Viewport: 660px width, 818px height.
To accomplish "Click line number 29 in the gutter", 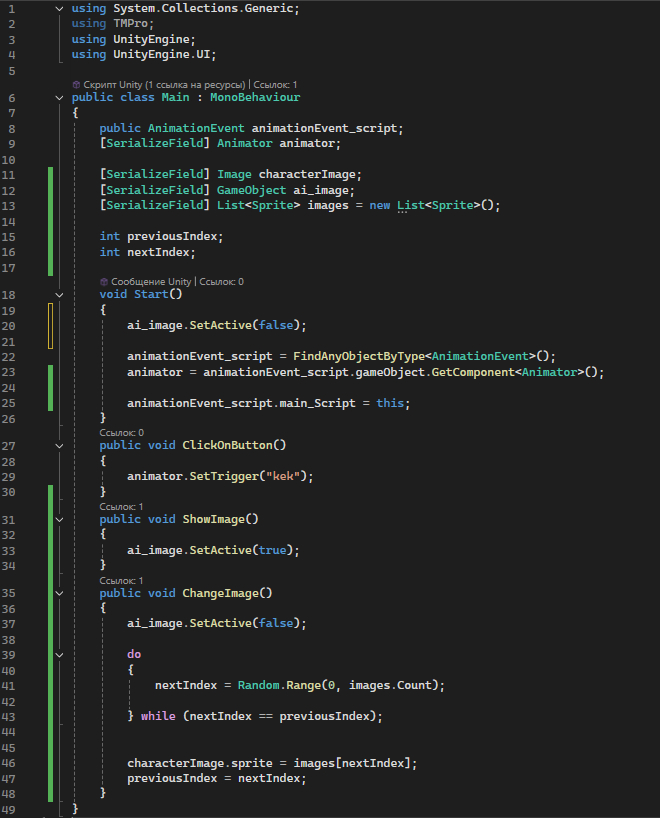I will (x=9, y=476).
